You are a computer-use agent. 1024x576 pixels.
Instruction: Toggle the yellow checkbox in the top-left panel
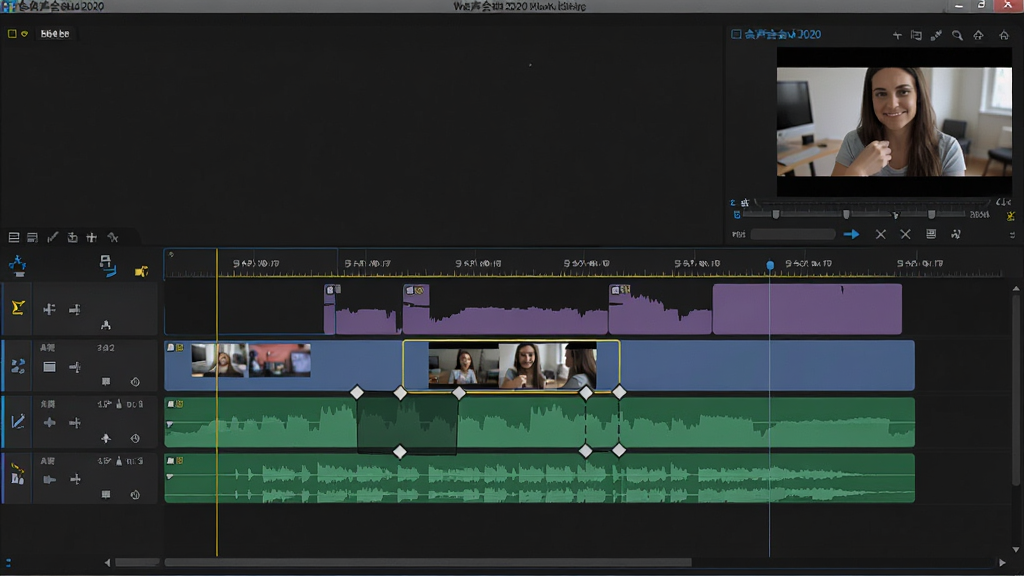tap(12, 33)
